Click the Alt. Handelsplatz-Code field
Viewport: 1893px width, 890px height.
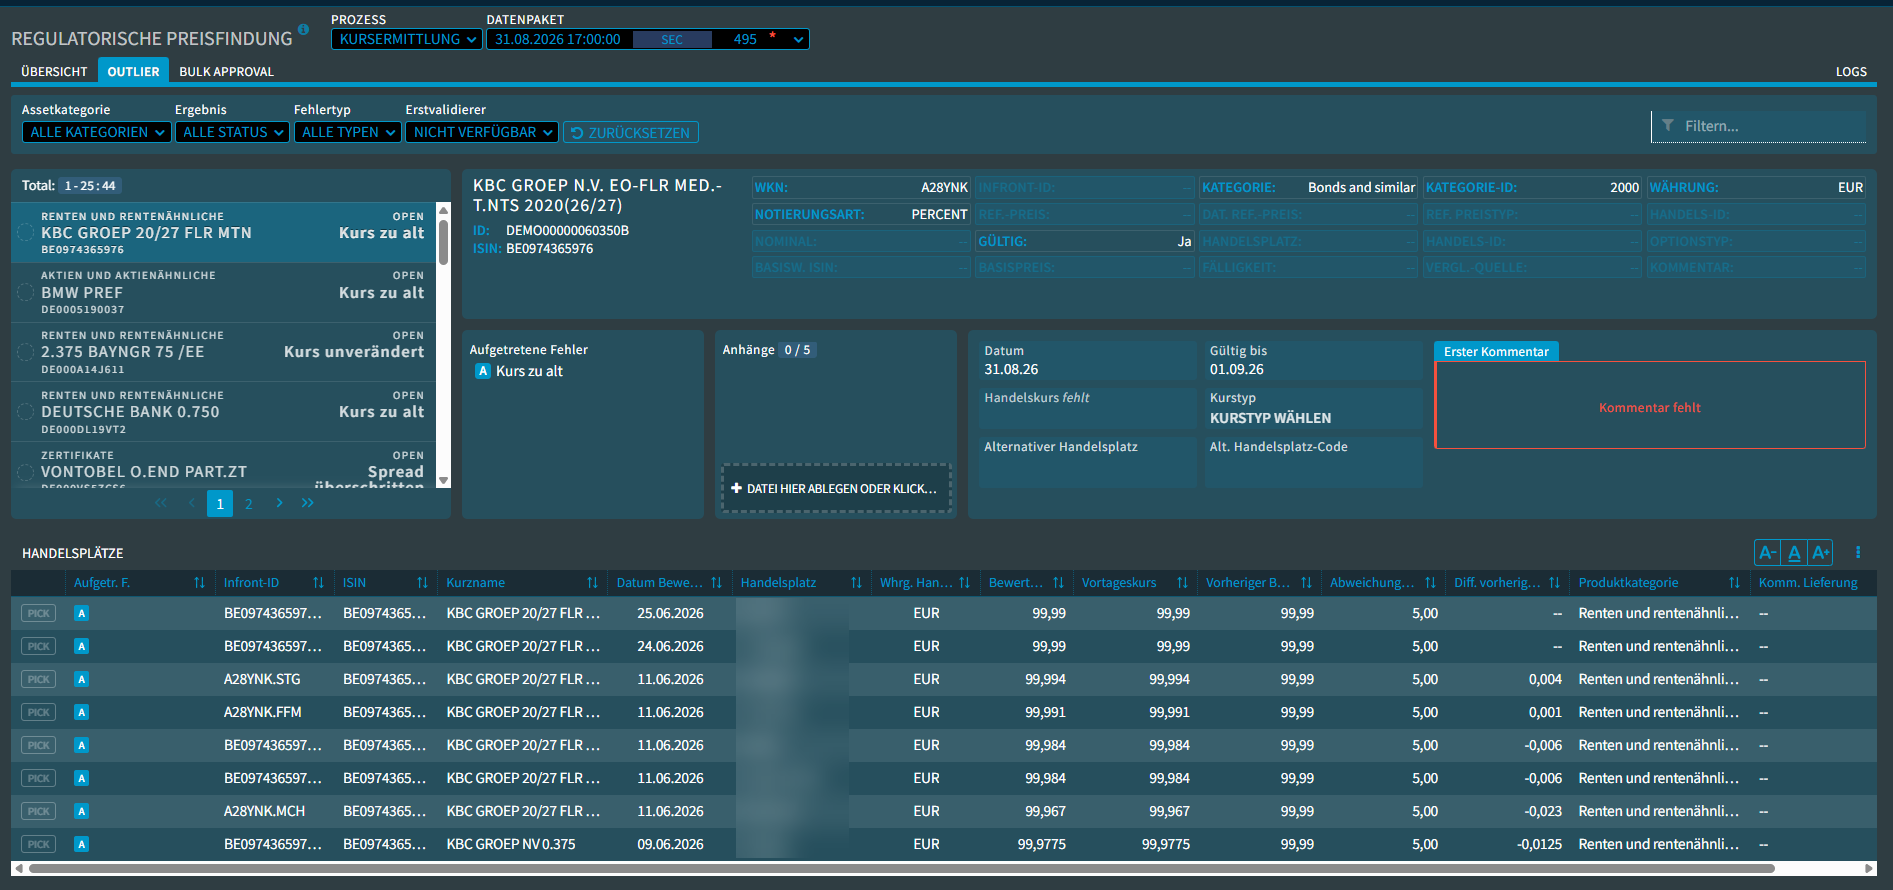coord(1313,462)
